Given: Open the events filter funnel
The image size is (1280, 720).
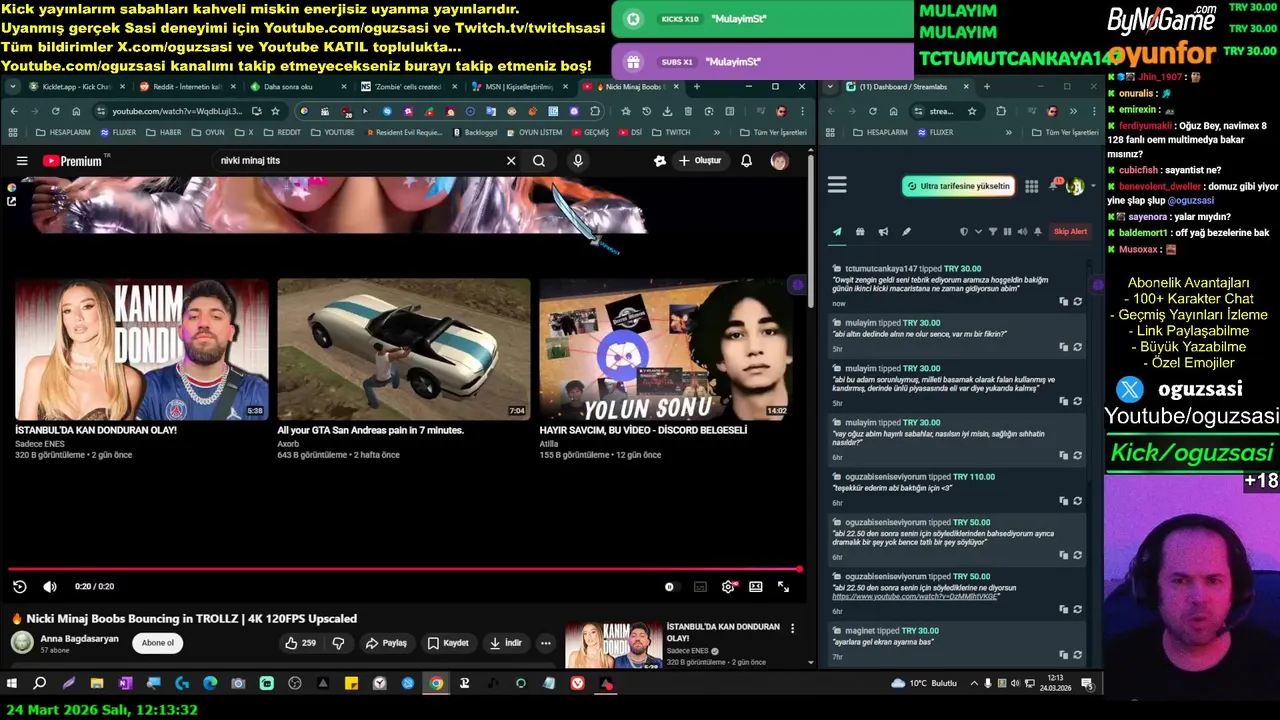Looking at the screenshot, I should [993, 232].
